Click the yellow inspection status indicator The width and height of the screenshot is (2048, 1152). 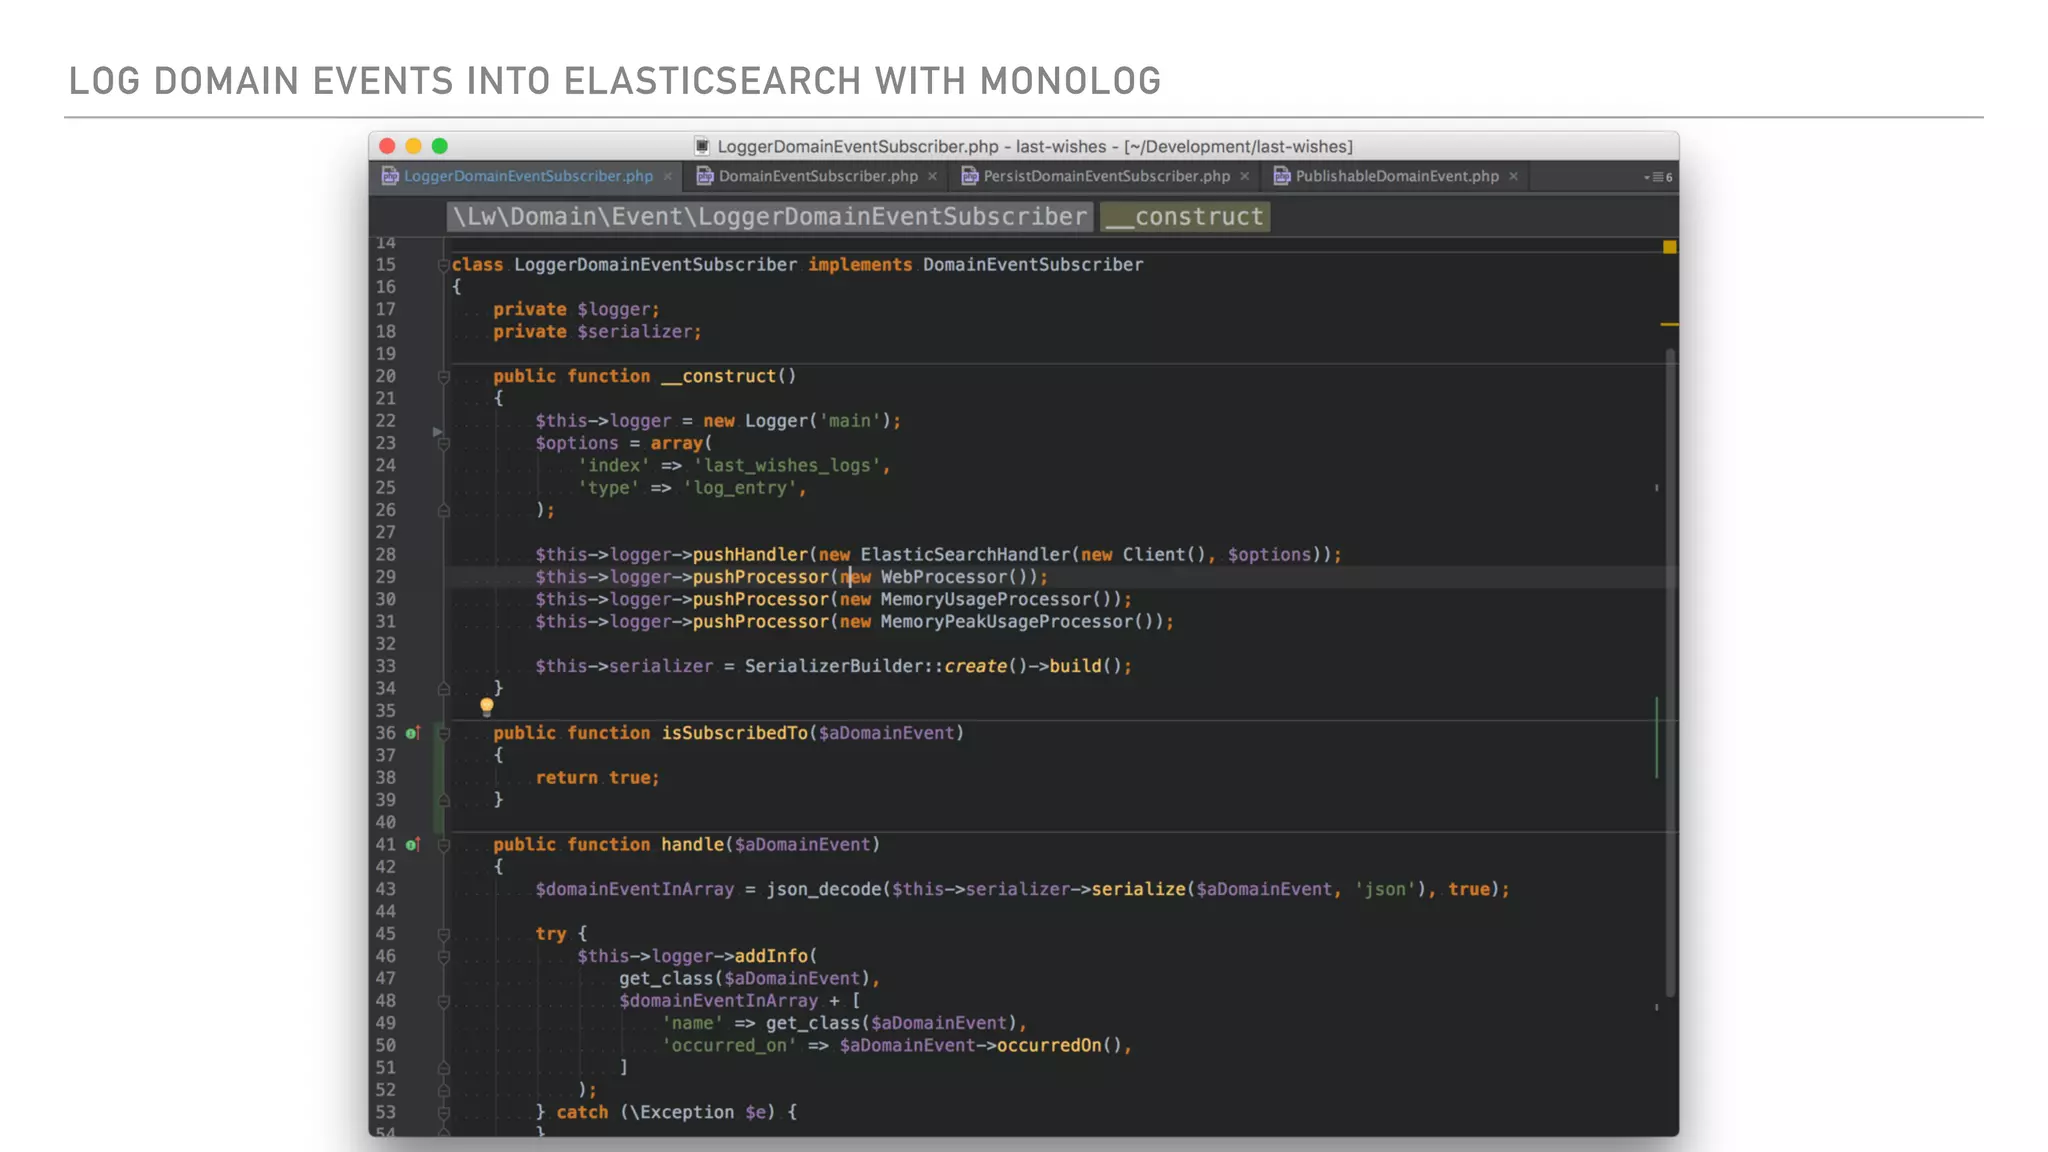(x=1669, y=247)
